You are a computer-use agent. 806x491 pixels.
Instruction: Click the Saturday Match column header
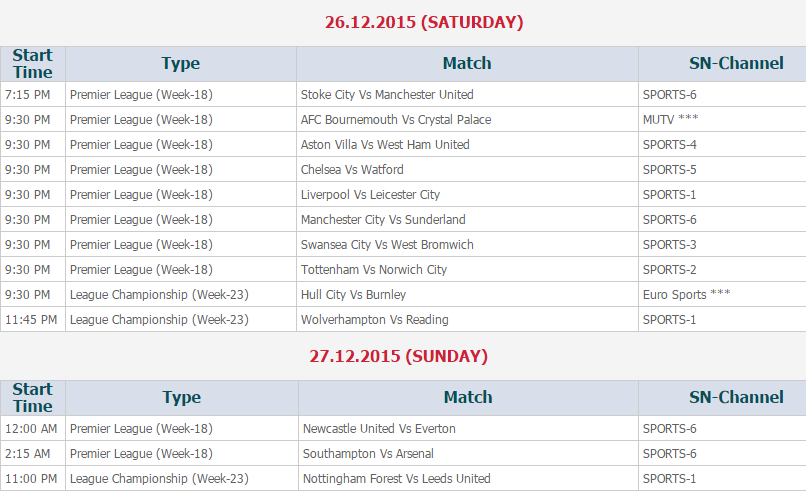pyautogui.click(x=467, y=63)
